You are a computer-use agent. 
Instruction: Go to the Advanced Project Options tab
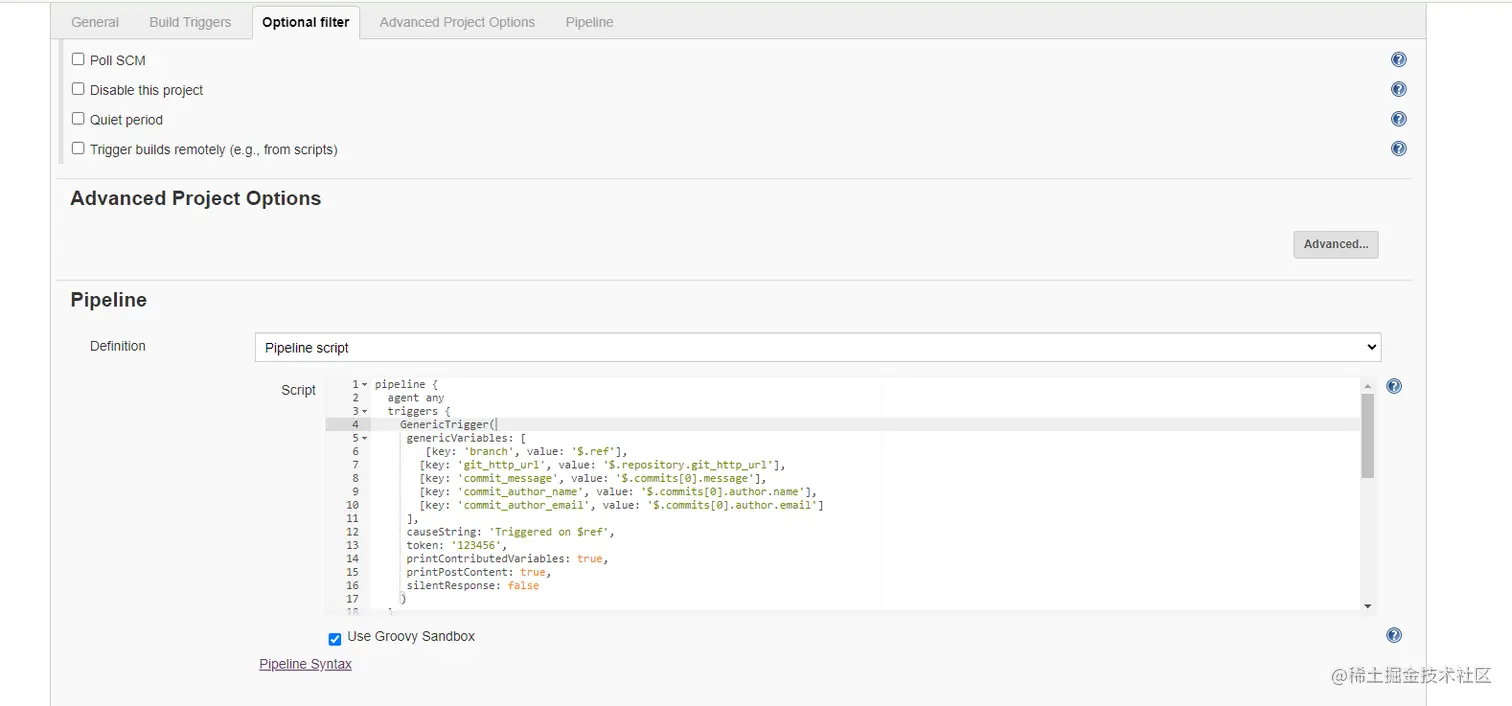[457, 22]
